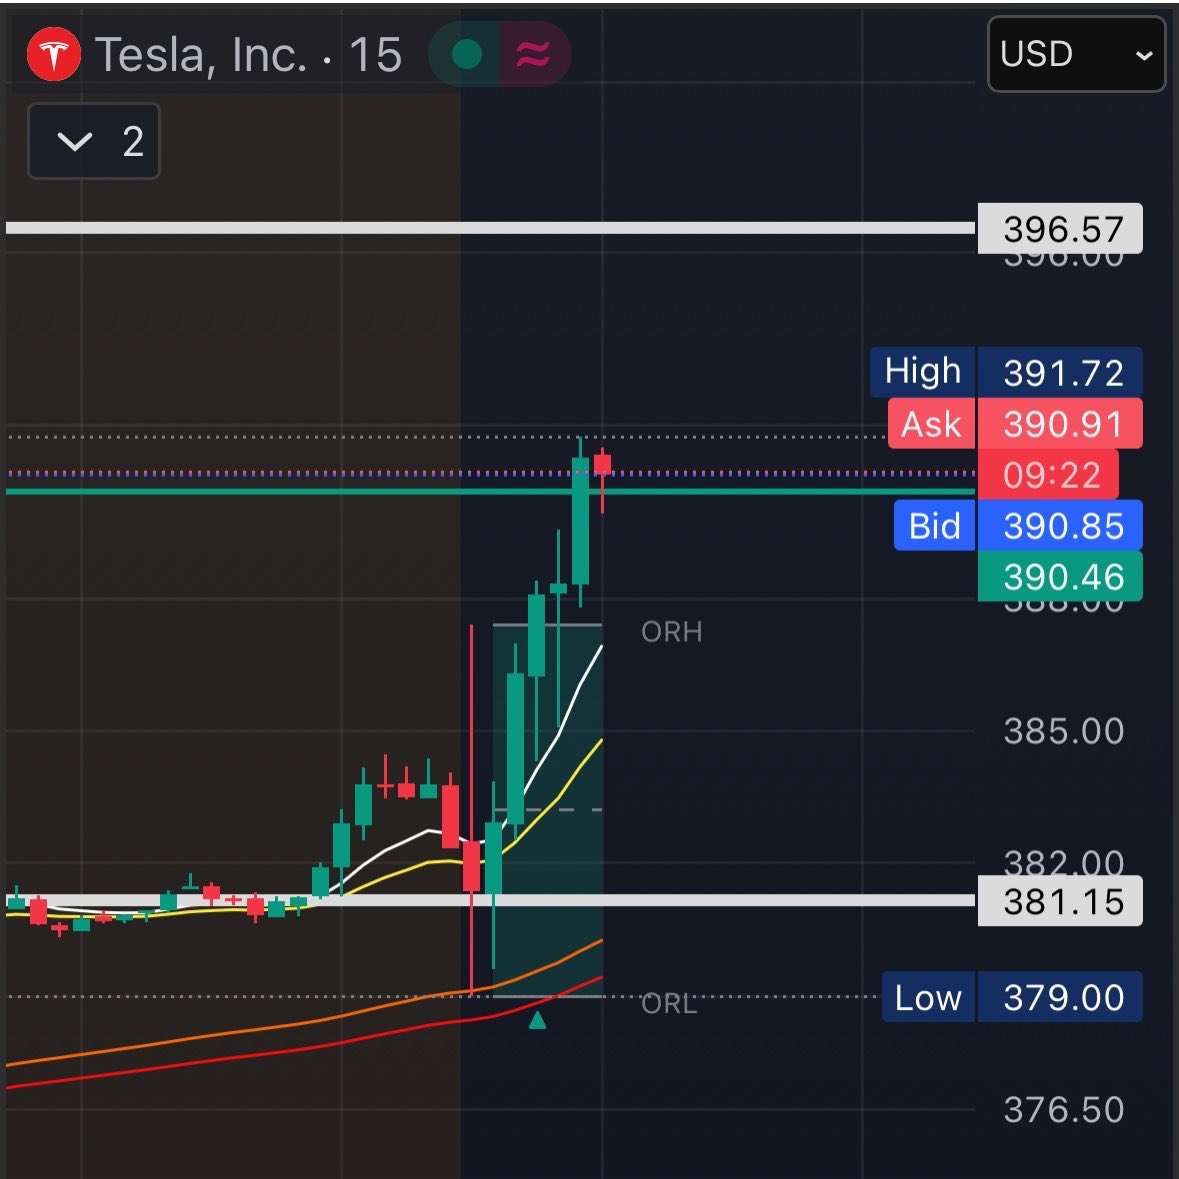Screen dimensions: 1179x1179
Task: Click the green up-arrow signal marker
Action: (537, 1020)
